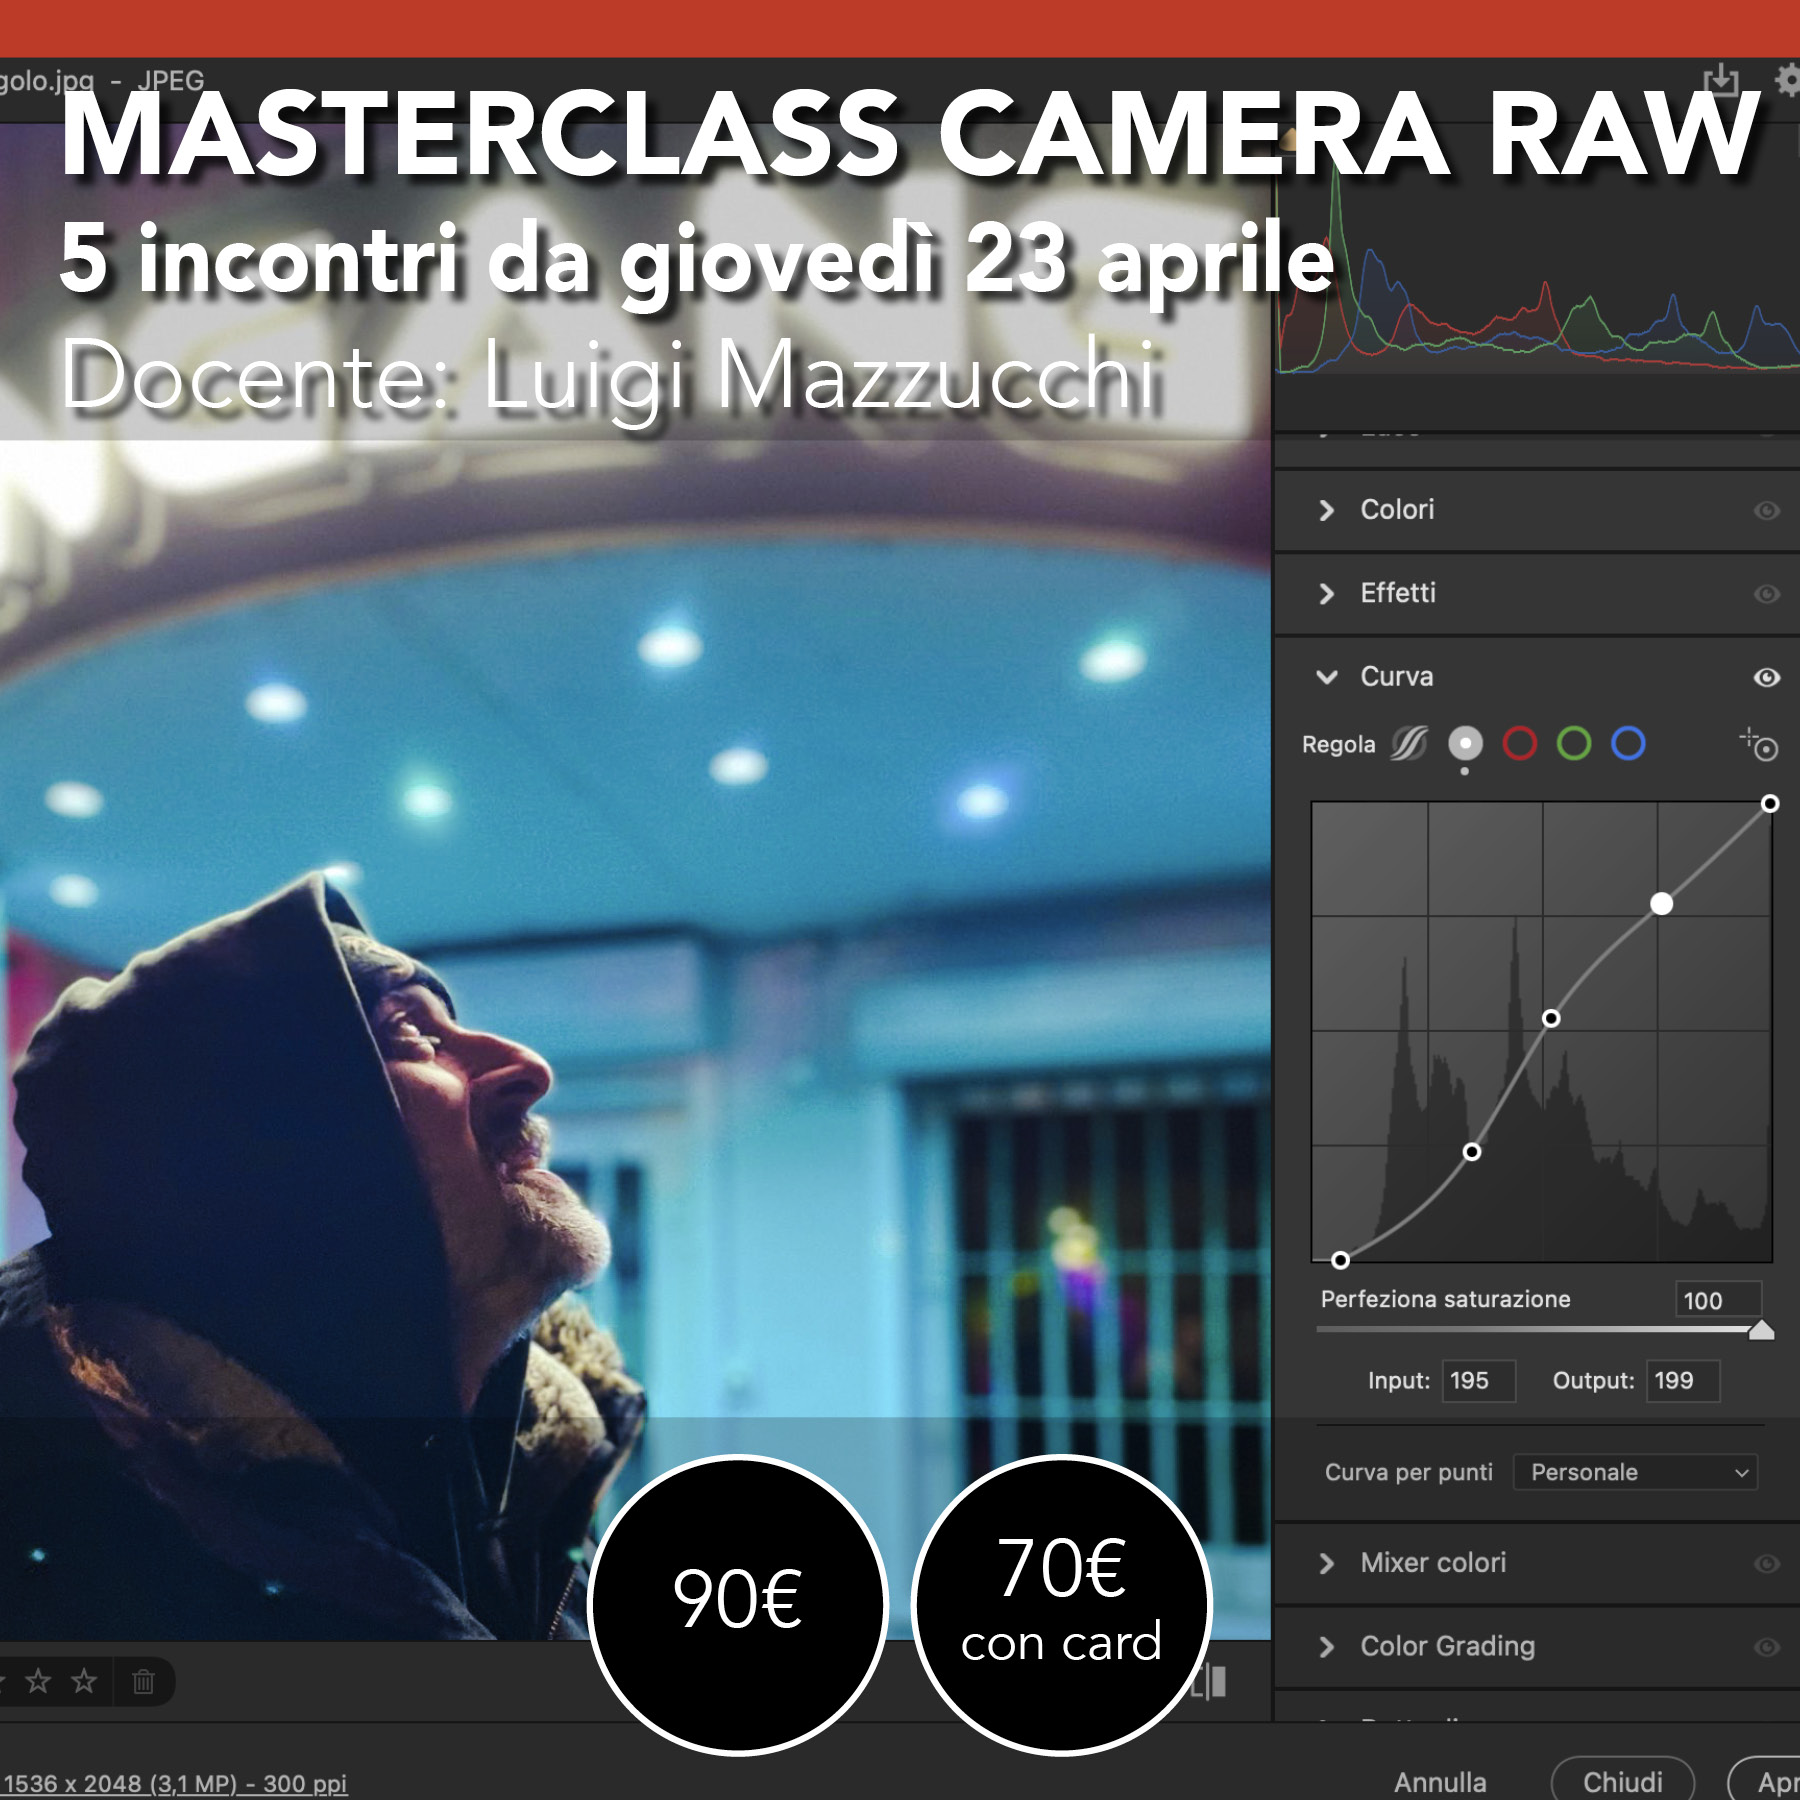Choose the blue channel curve circle
The height and width of the screenshot is (1800, 1800).
point(1628,744)
